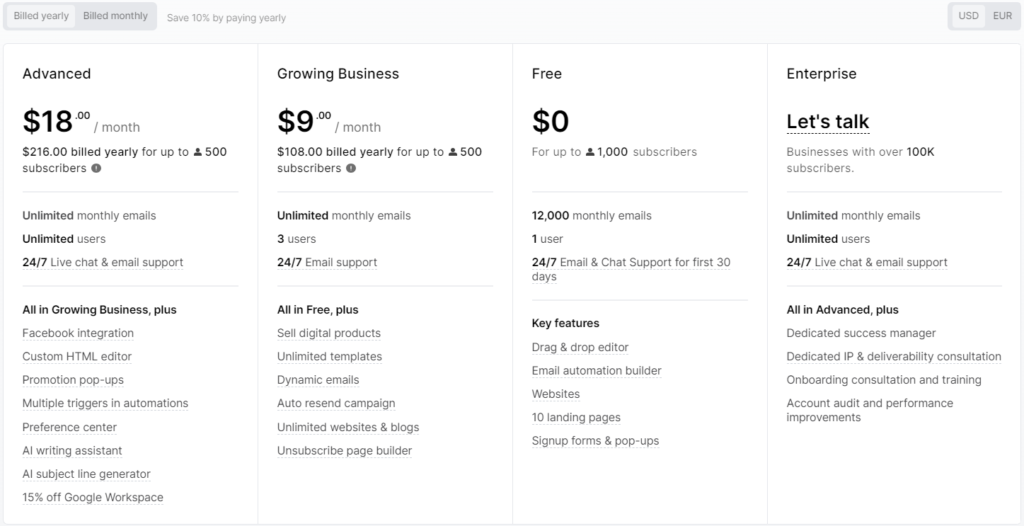
Task: Click person icon beside 500 in Growing Business
Action: coord(453,152)
